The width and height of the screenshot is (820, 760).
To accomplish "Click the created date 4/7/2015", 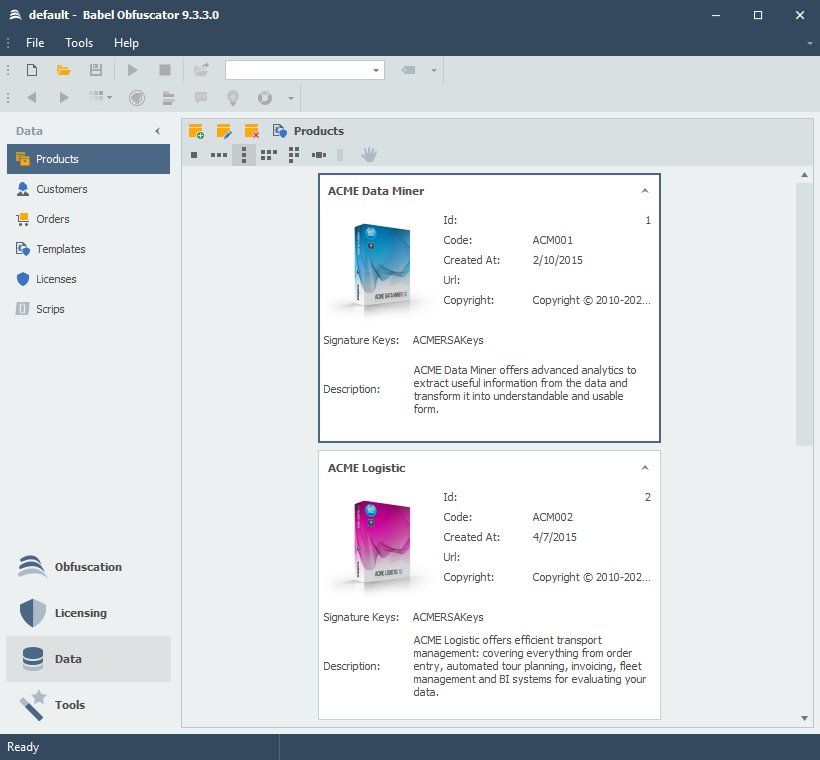I will pos(554,537).
